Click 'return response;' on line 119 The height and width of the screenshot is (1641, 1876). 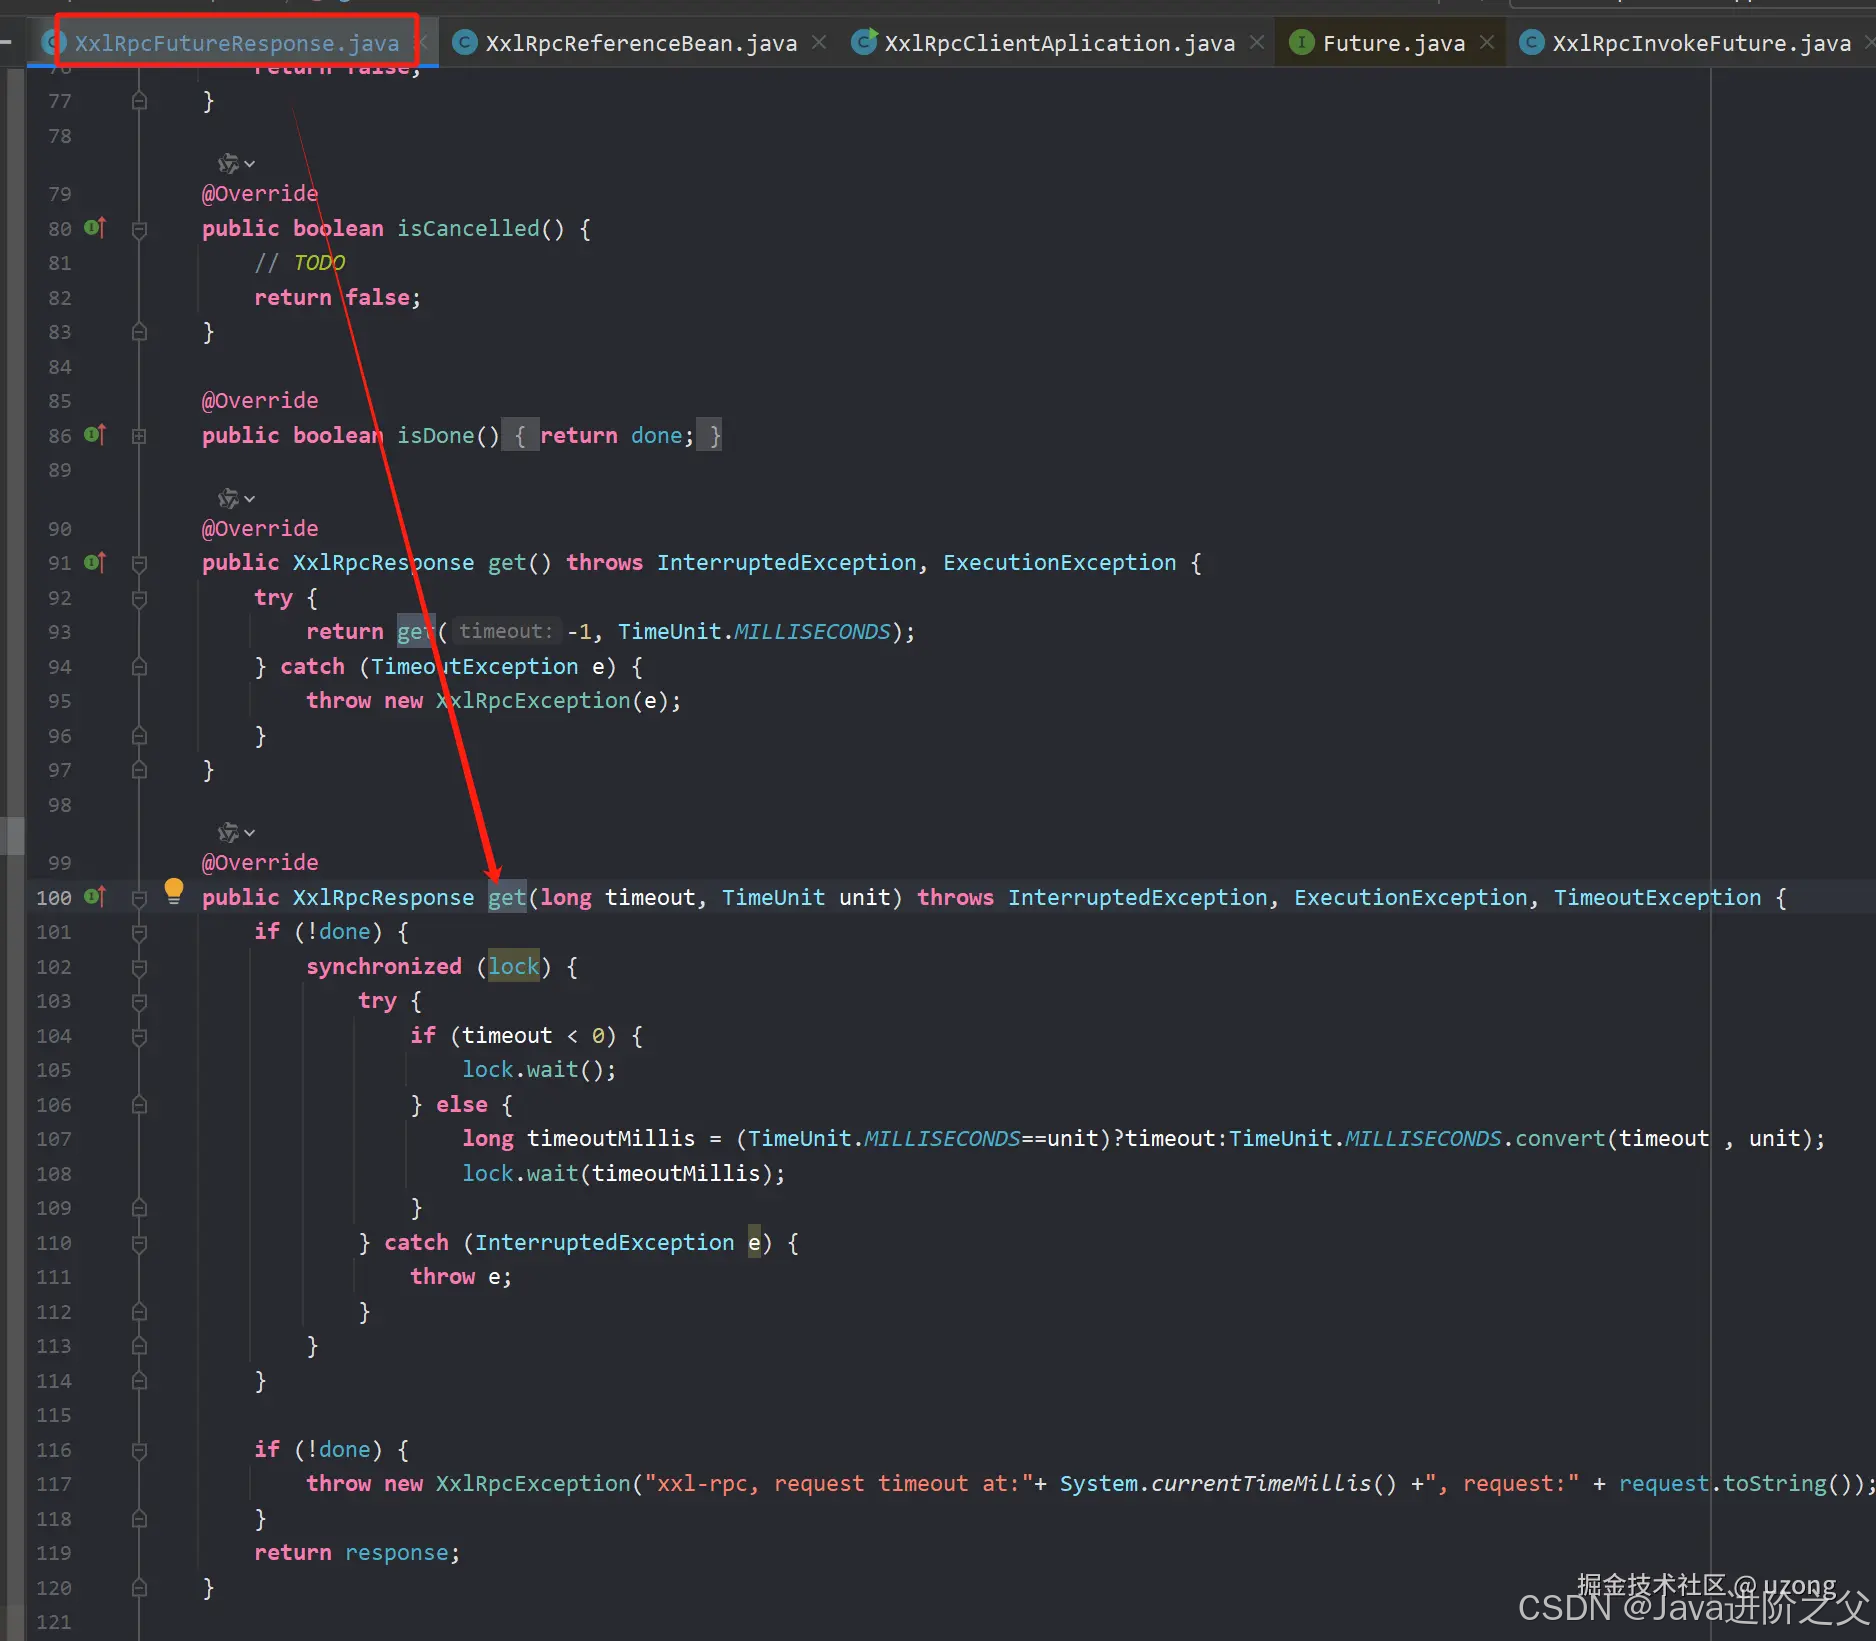357,1552
